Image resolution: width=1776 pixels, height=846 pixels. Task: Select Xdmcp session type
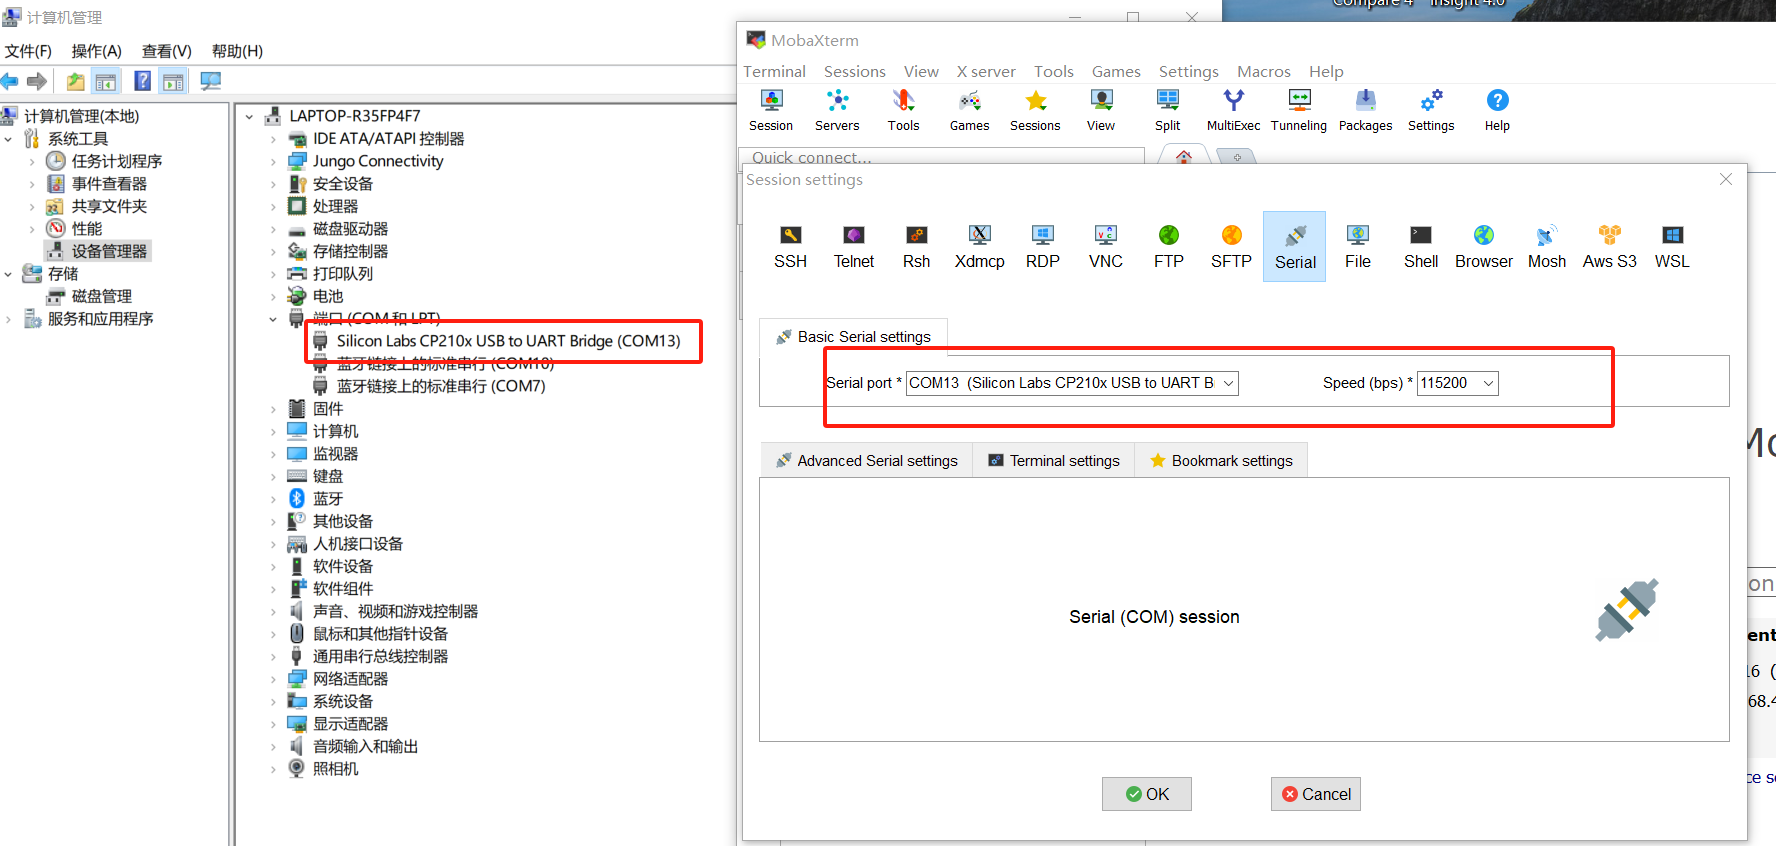(979, 247)
